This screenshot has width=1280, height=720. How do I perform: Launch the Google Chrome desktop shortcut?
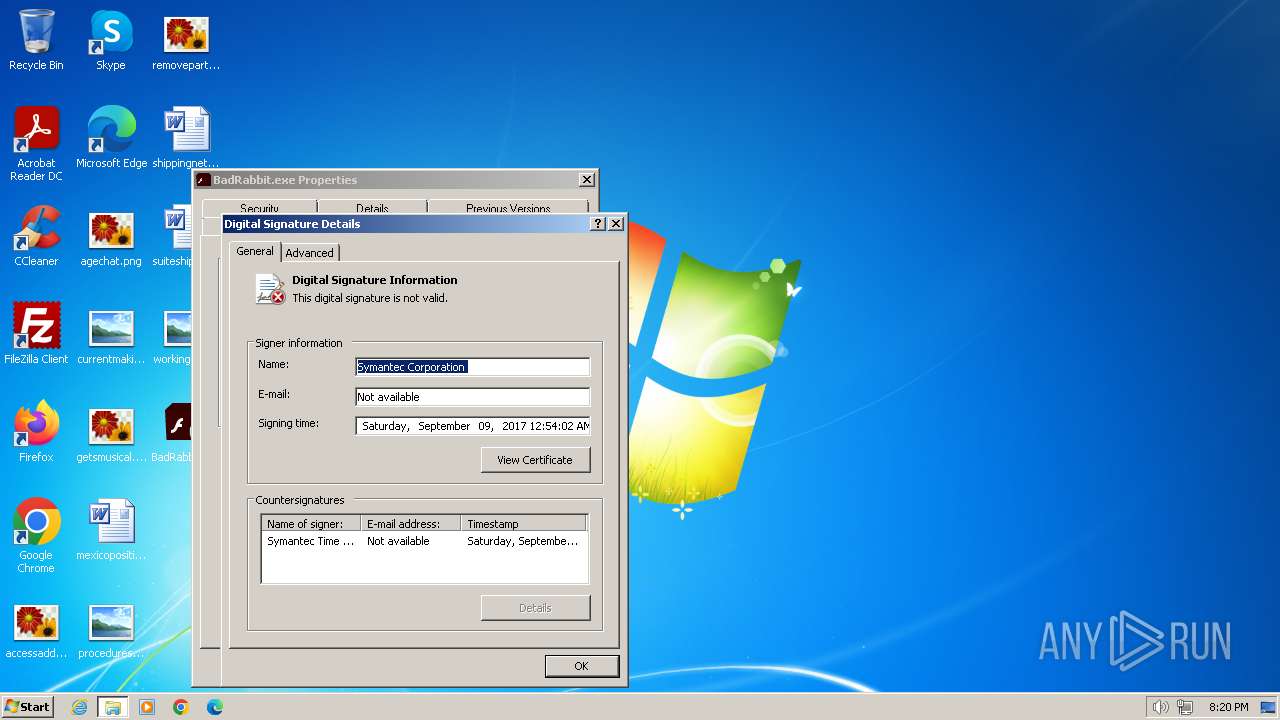pos(36,535)
